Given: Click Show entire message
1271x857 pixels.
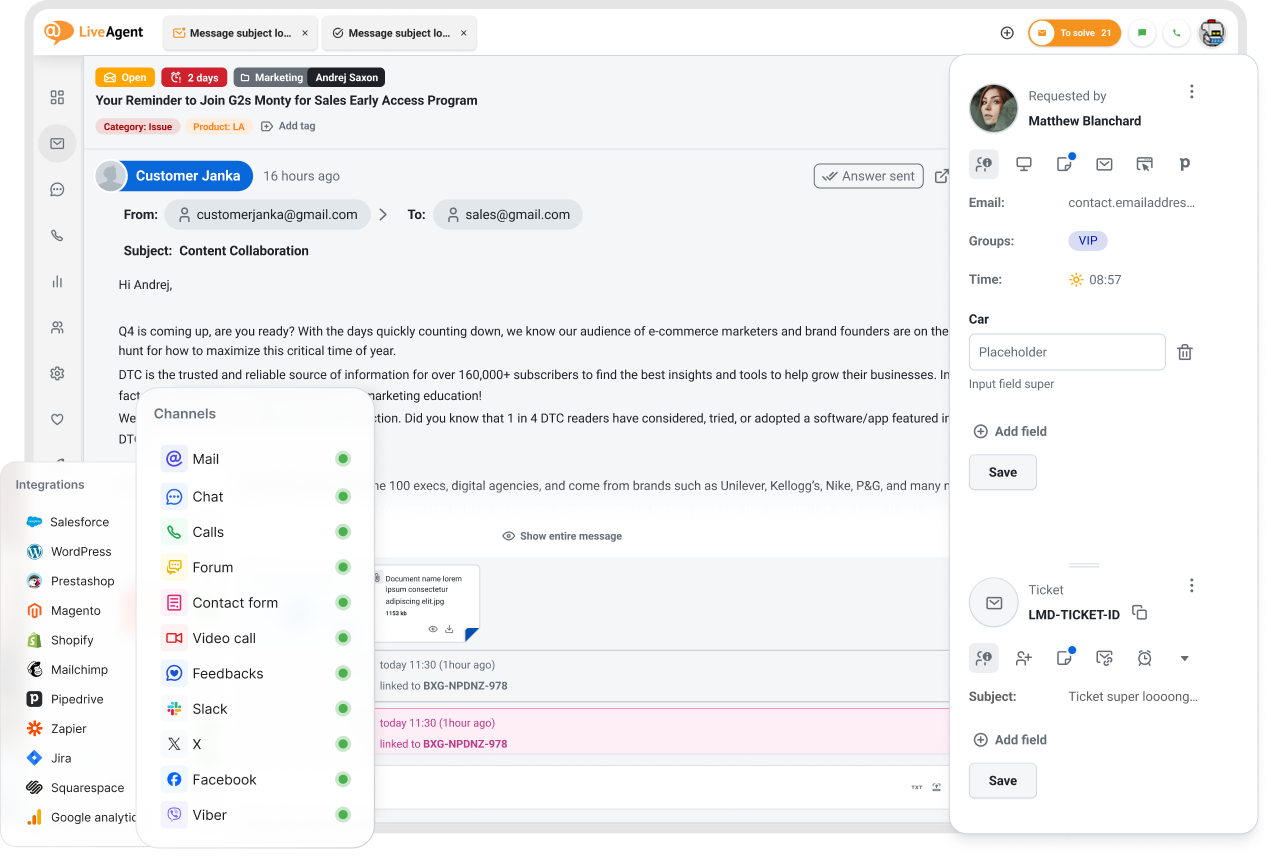Looking at the screenshot, I should (562, 535).
